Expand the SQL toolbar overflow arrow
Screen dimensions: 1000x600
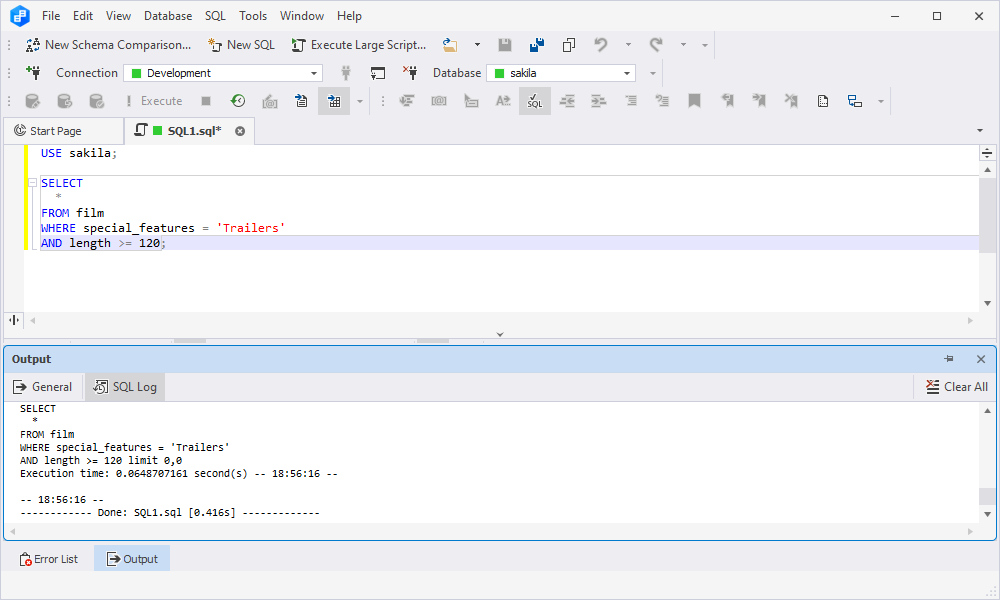coord(881,101)
